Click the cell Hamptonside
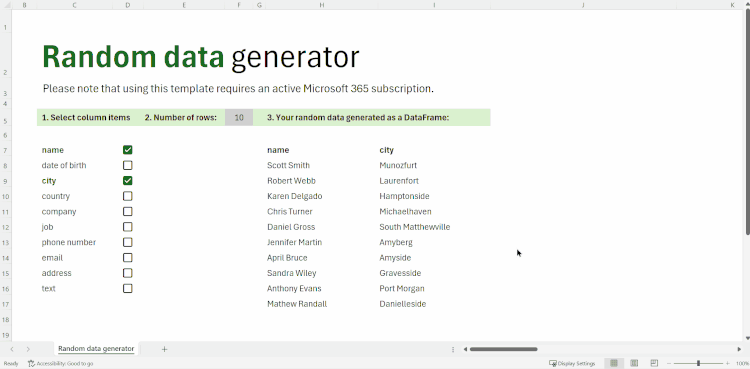Image resolution: width=750 pixels, height=369 pixels. [x=404, y=196]
